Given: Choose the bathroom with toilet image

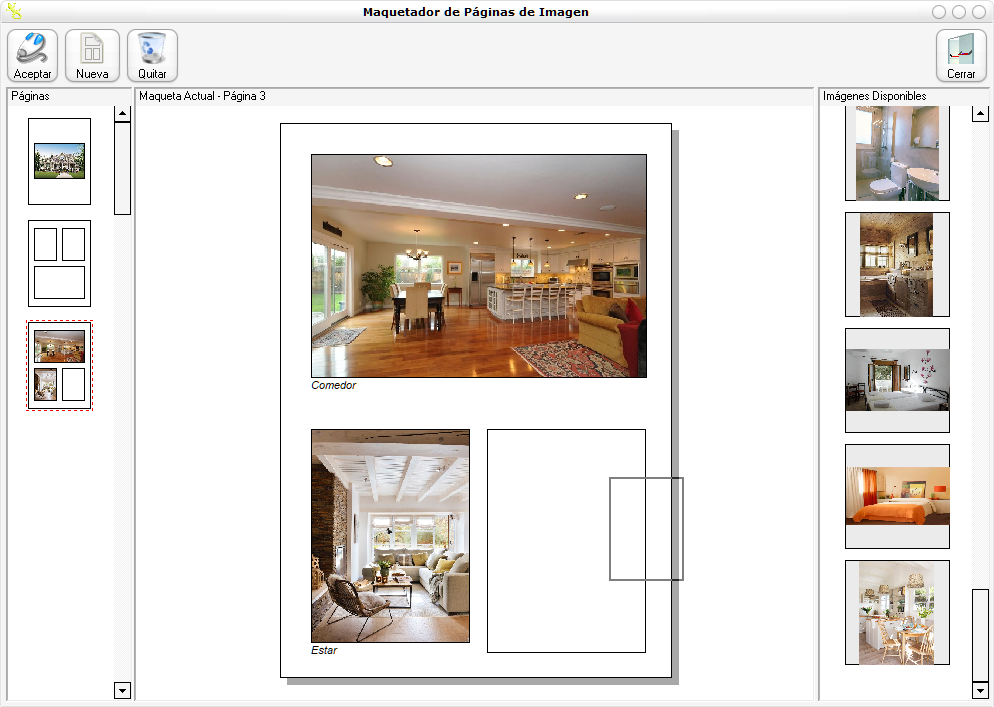Looking at the screenshot, I should (897, 154).
